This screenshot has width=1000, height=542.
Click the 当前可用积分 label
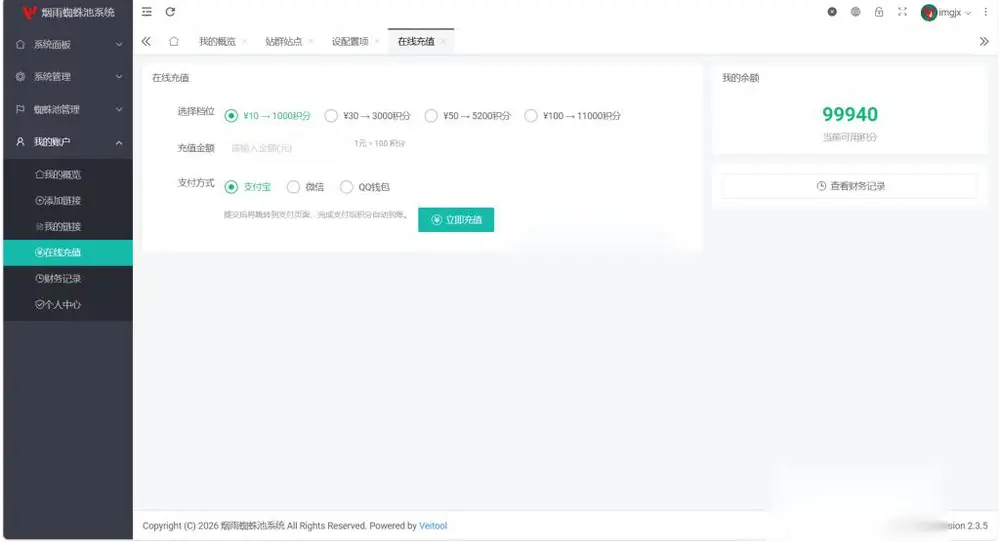tap(849, 137)
